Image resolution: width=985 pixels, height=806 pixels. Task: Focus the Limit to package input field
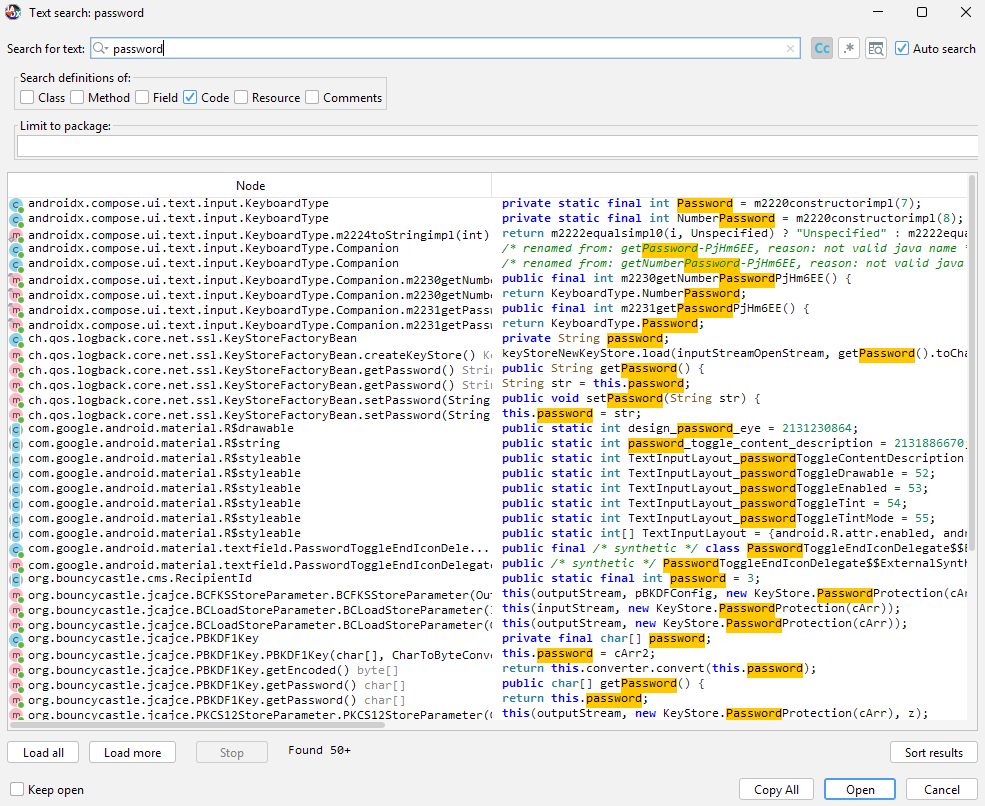point(497,146)
